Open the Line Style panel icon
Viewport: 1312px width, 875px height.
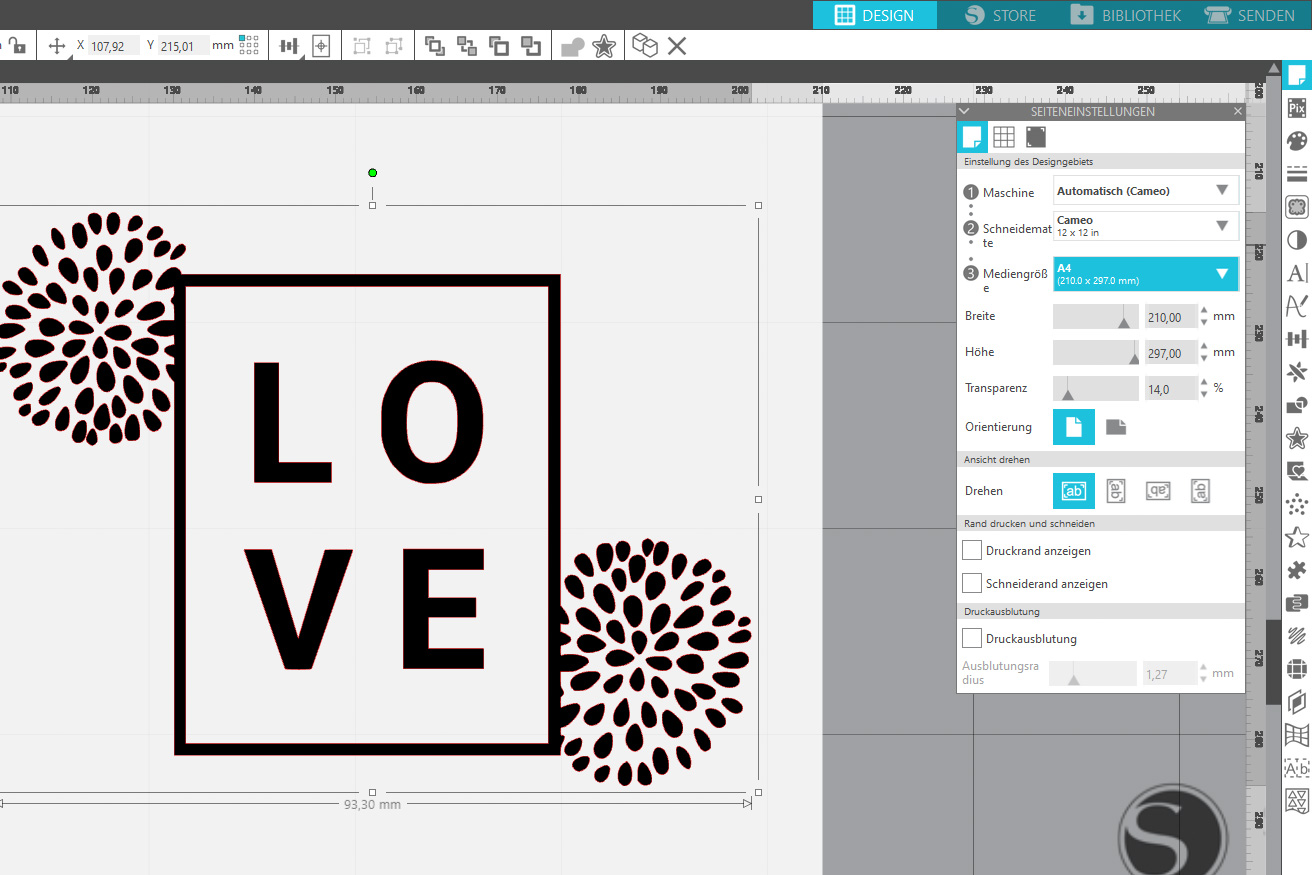click(1297, 174)
